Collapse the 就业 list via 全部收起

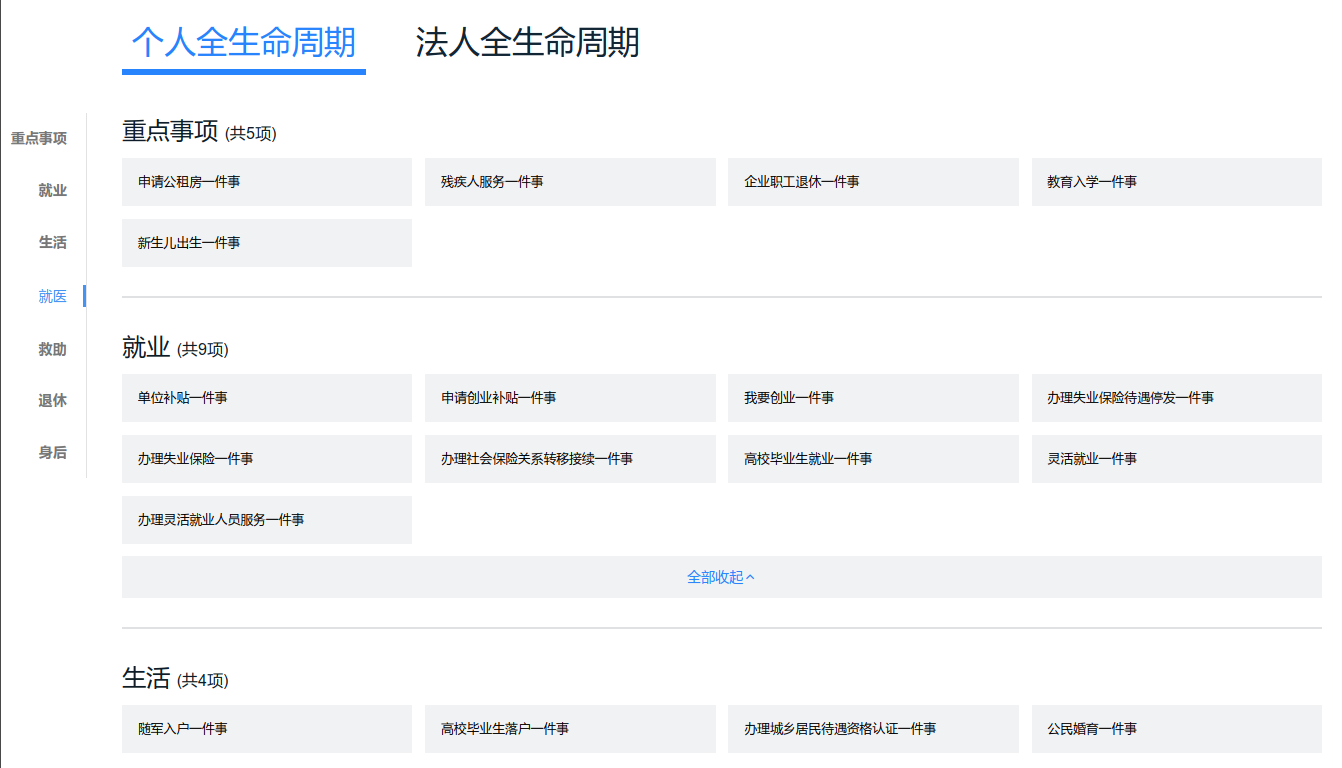[x=721, y=576]
